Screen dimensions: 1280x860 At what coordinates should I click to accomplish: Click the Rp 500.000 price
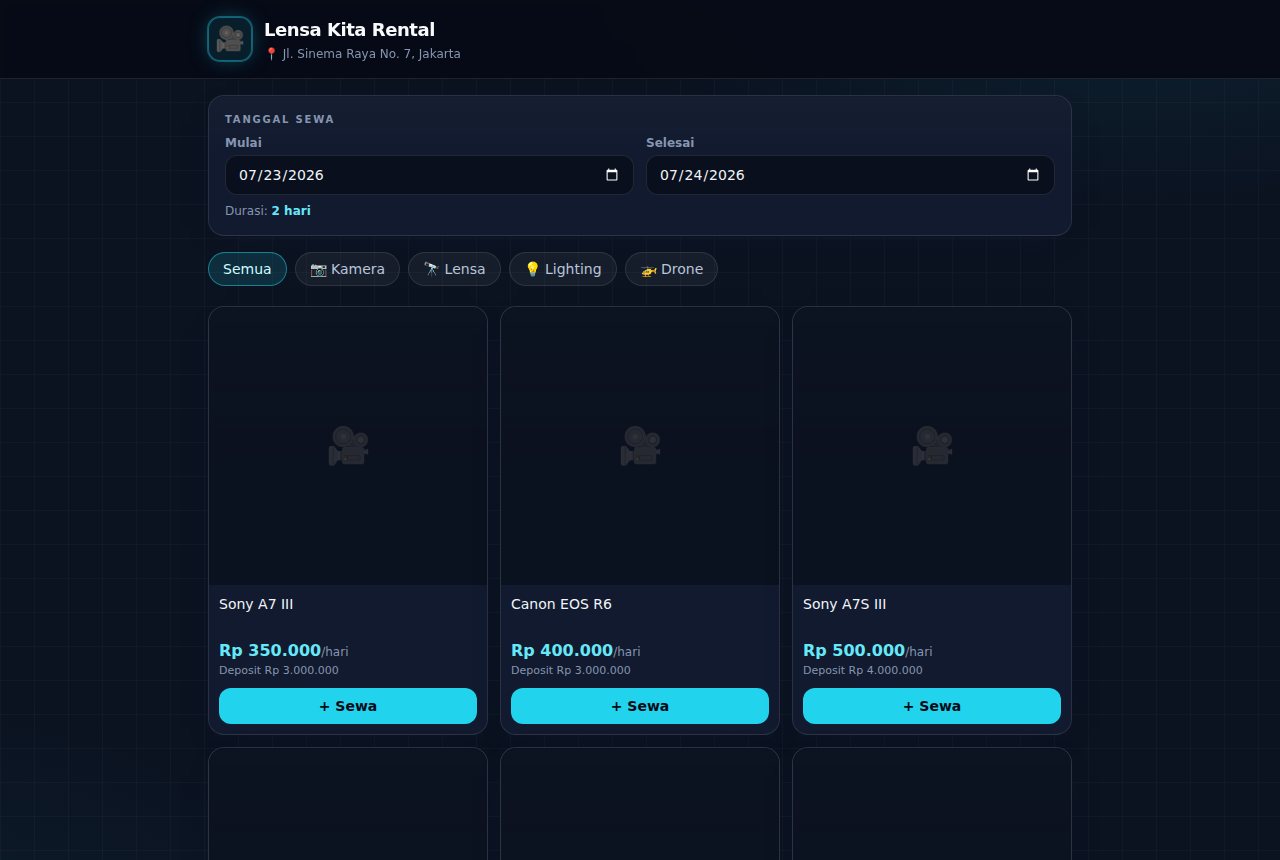(x=854, y=650)
